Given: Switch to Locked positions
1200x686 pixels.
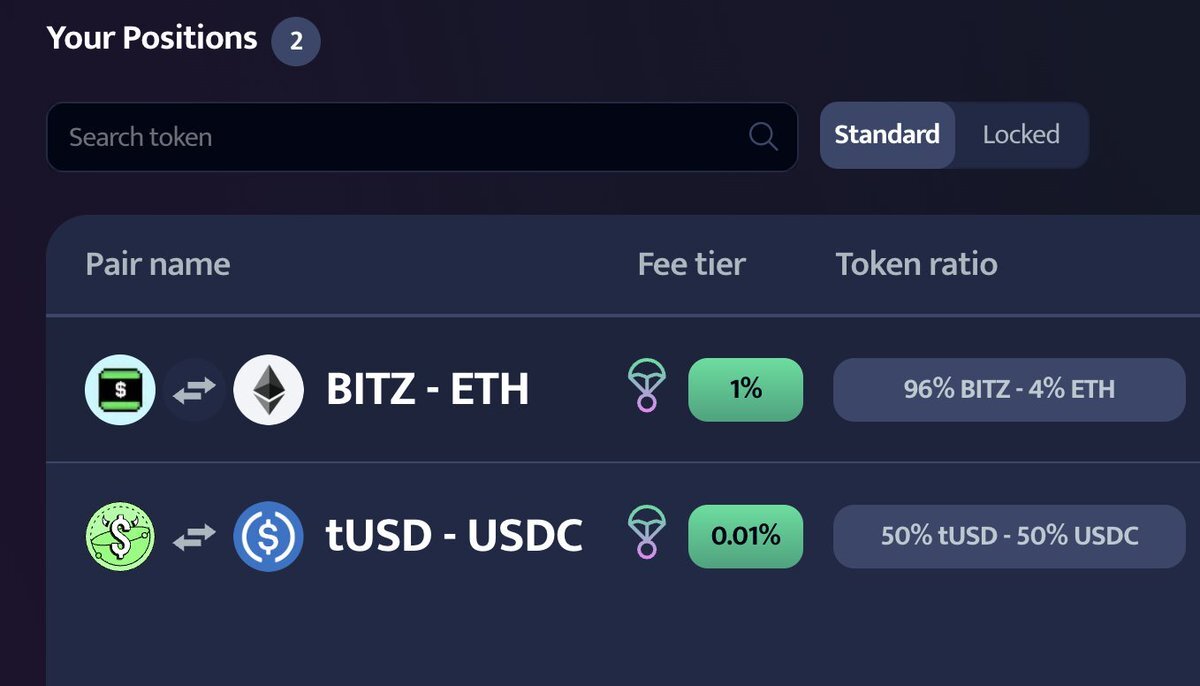Looking at the screenshot, I should 1021,135.
